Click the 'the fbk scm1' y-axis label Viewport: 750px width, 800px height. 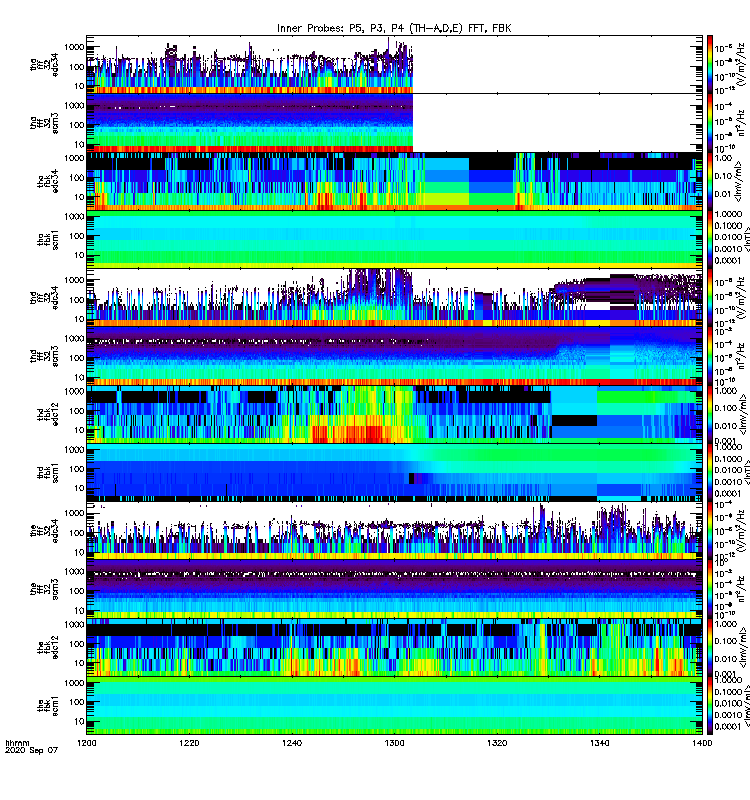(48, 706)
